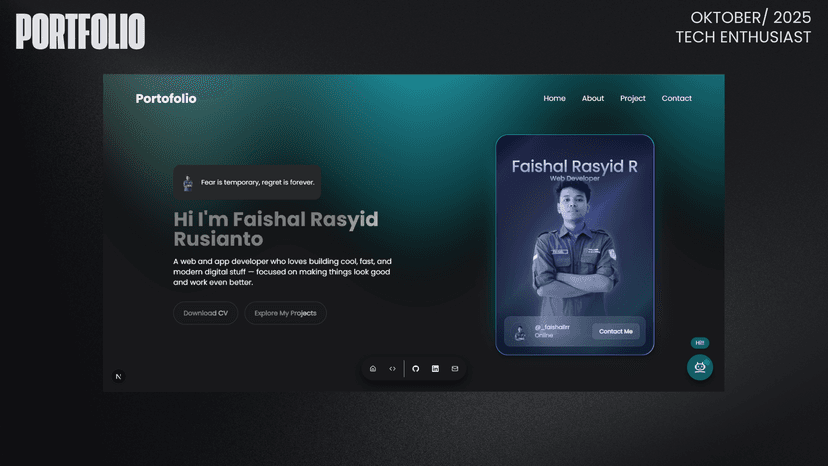Click the home icon in bottom dock
Viewport: 828px width, 466px height.
(373, 369)
